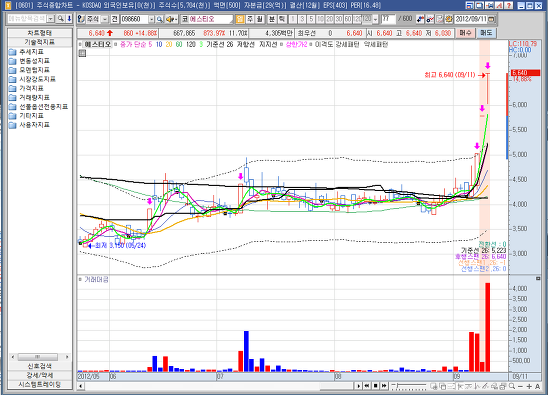548x395 pixels.
Task: Click the question mark help icon in title bar
Action: pyautogui.click(x=509, y=5)
